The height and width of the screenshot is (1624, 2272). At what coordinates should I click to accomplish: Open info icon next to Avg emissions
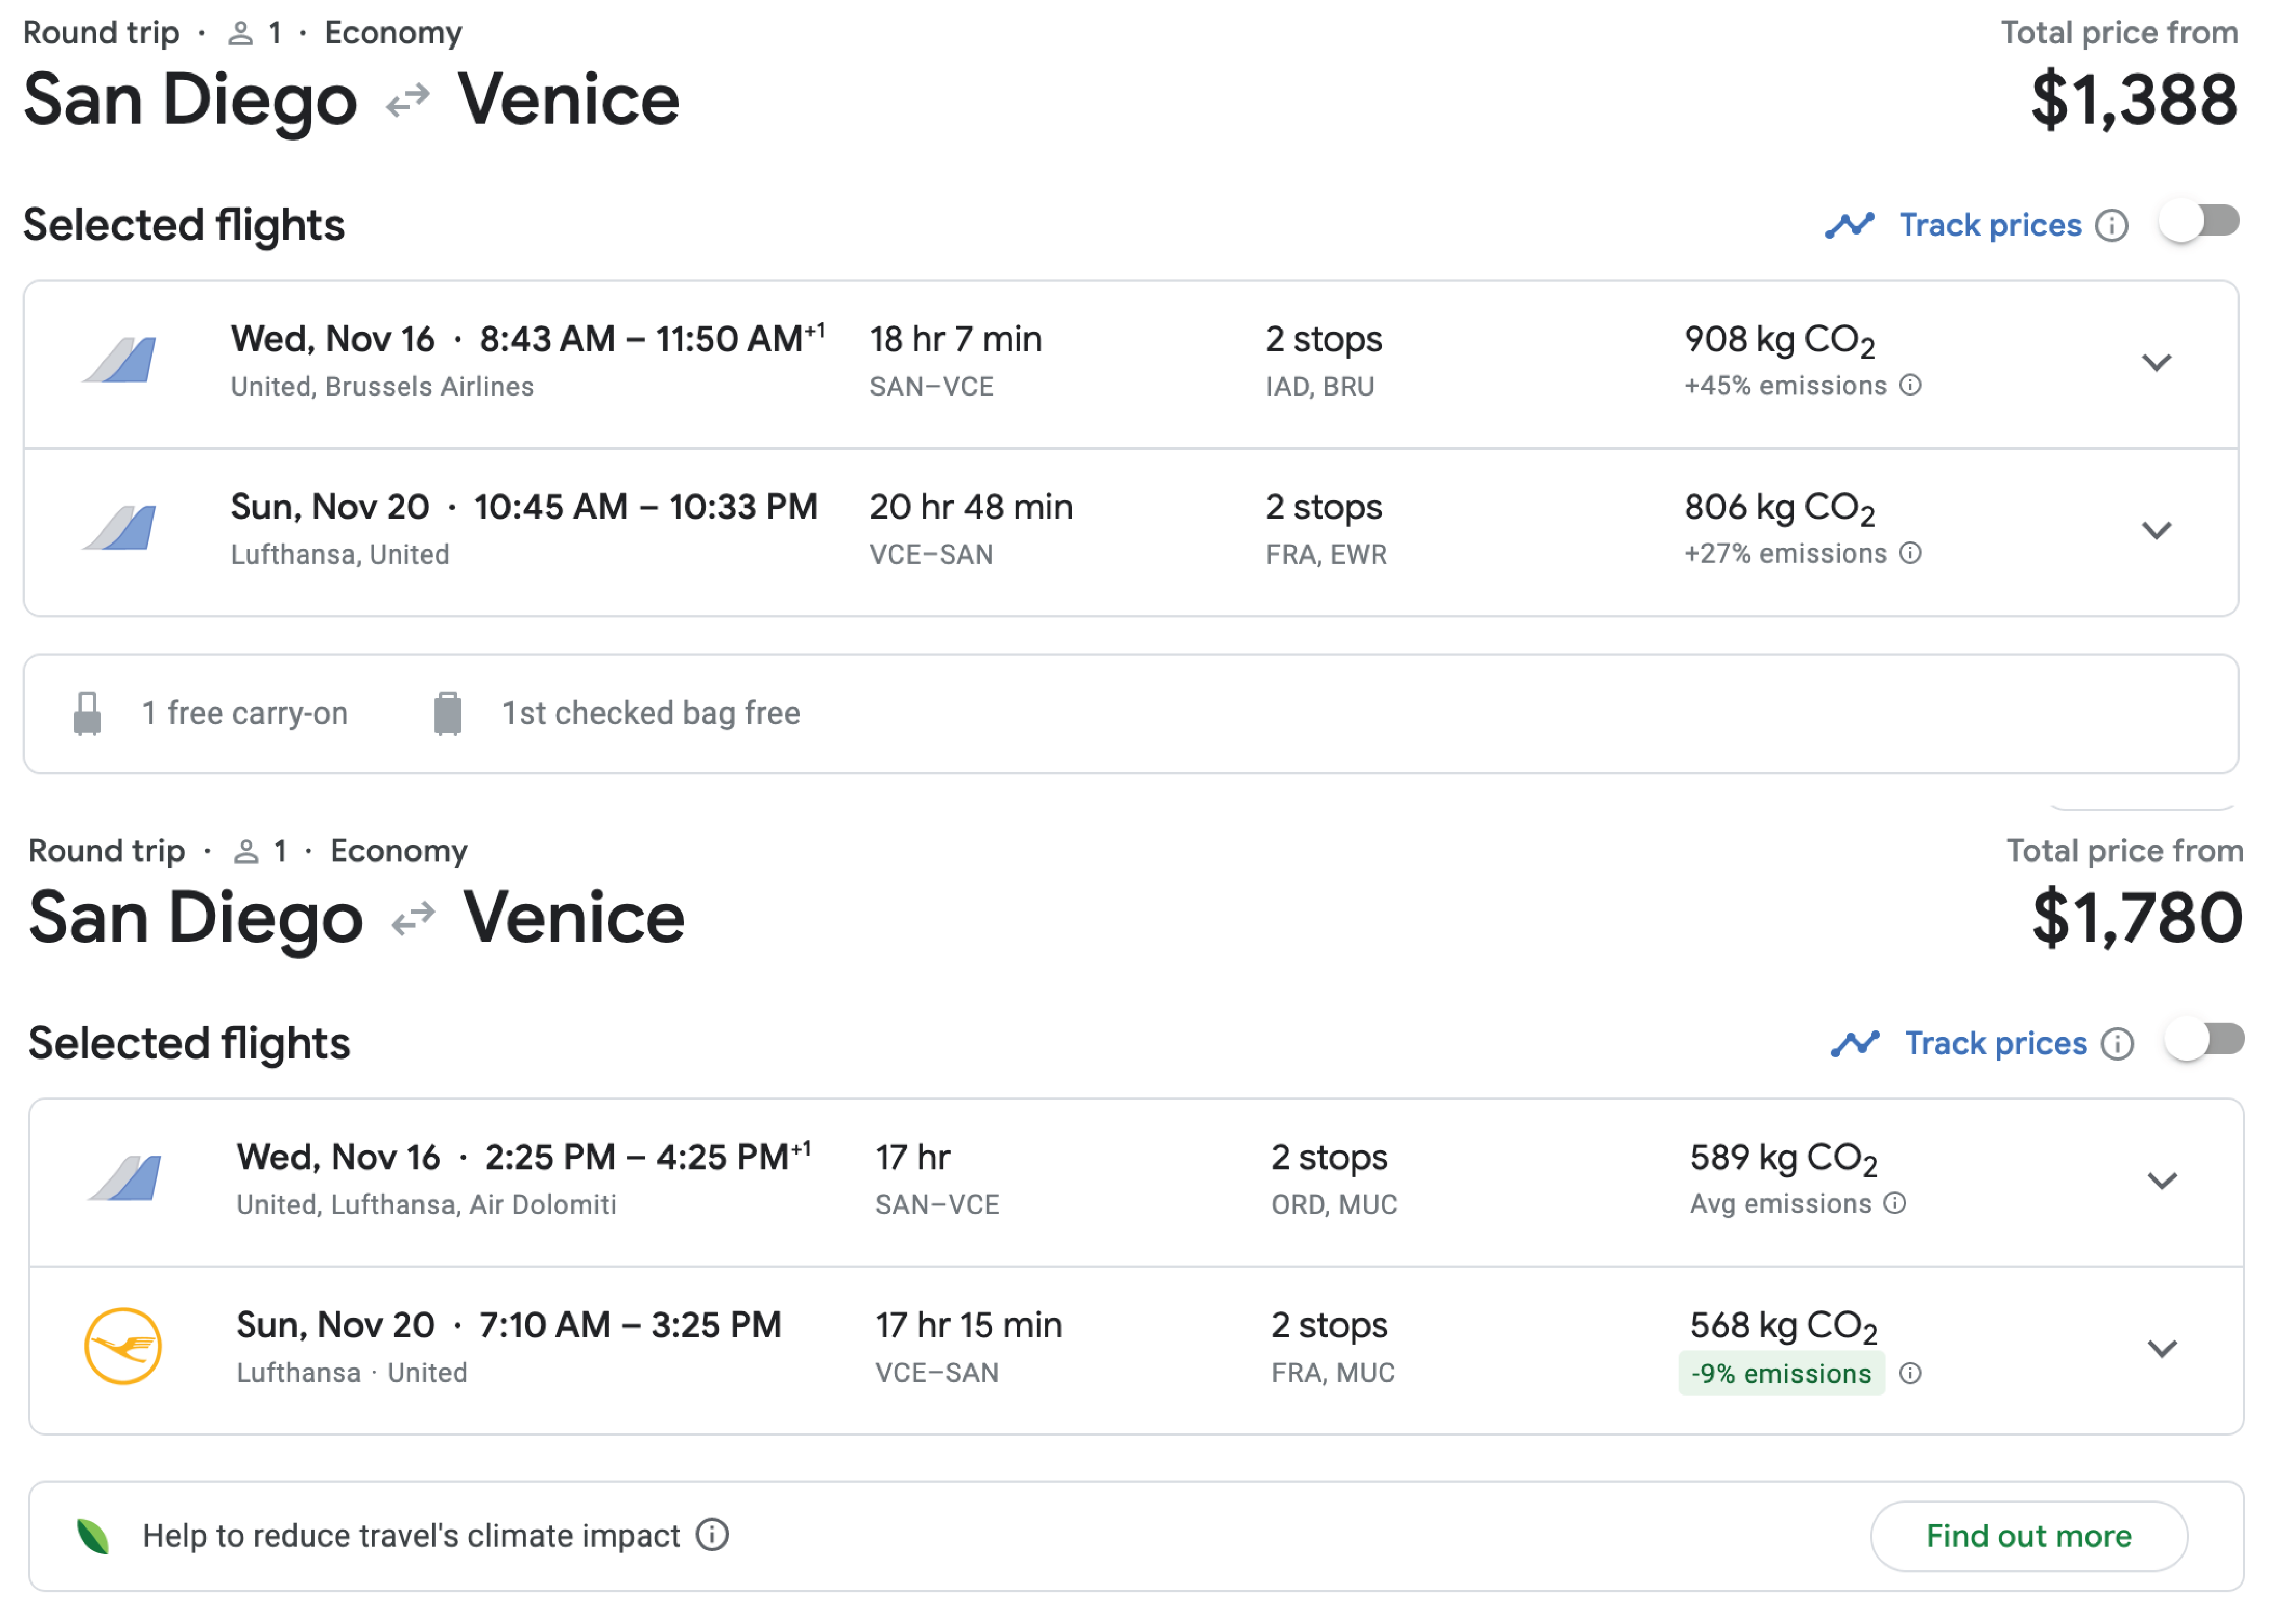coord(1895,1203)
